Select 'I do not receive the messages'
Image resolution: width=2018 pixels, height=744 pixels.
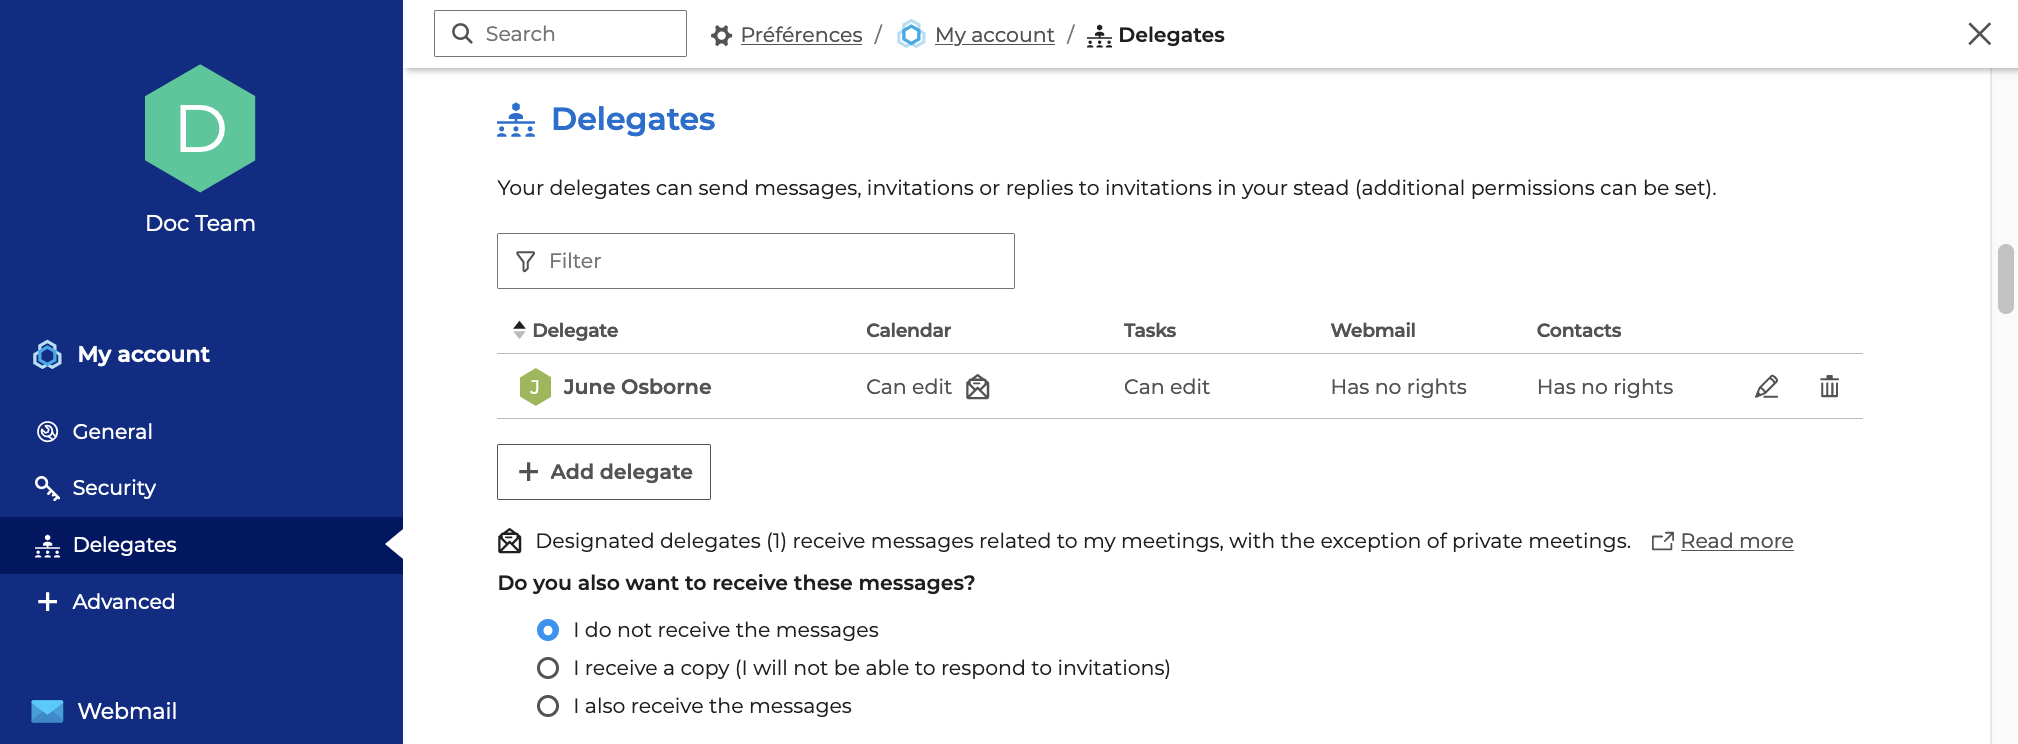[x=548, y=630]
